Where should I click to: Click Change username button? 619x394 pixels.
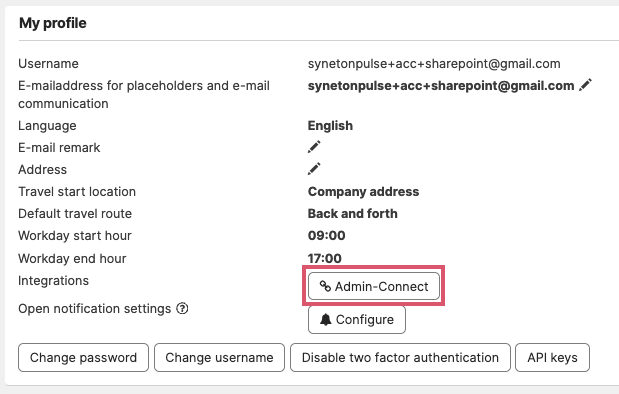(x=219, y=358)
